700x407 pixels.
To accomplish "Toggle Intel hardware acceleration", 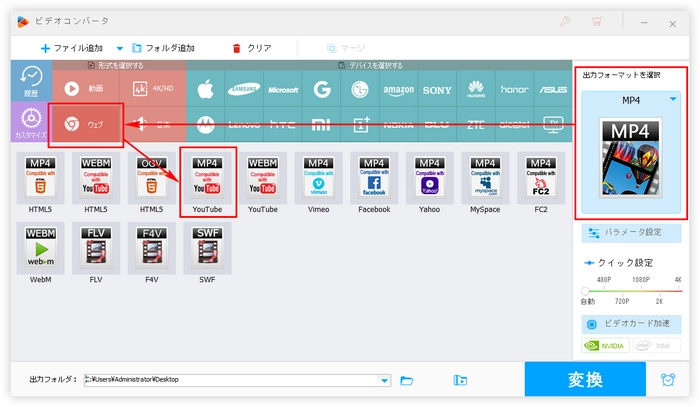I will [657, 346].
